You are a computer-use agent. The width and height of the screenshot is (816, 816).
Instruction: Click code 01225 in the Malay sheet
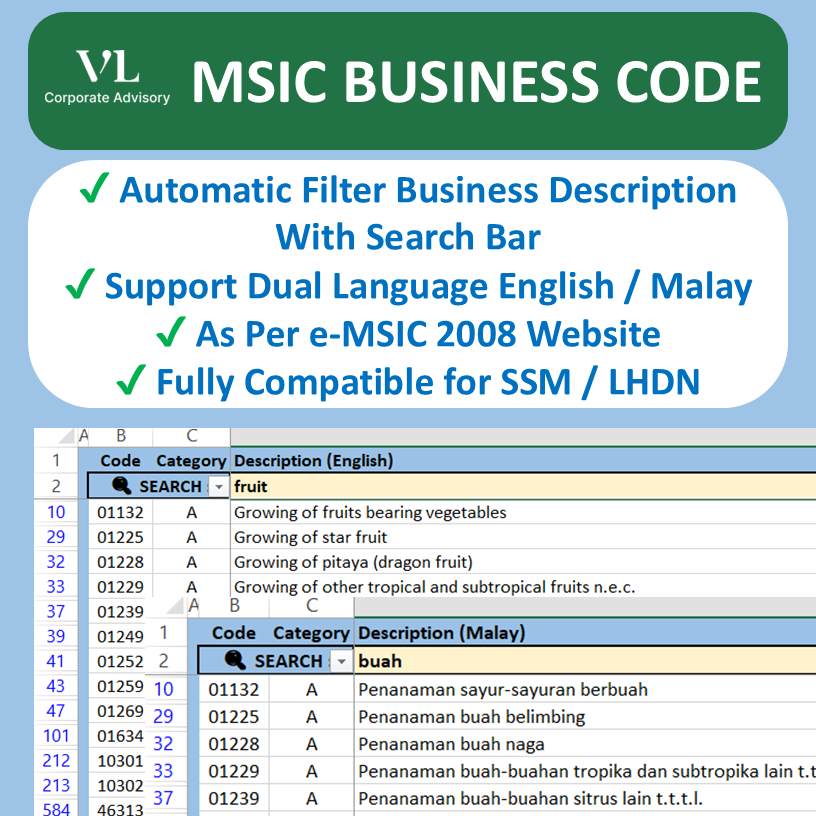tap(234, 717)
